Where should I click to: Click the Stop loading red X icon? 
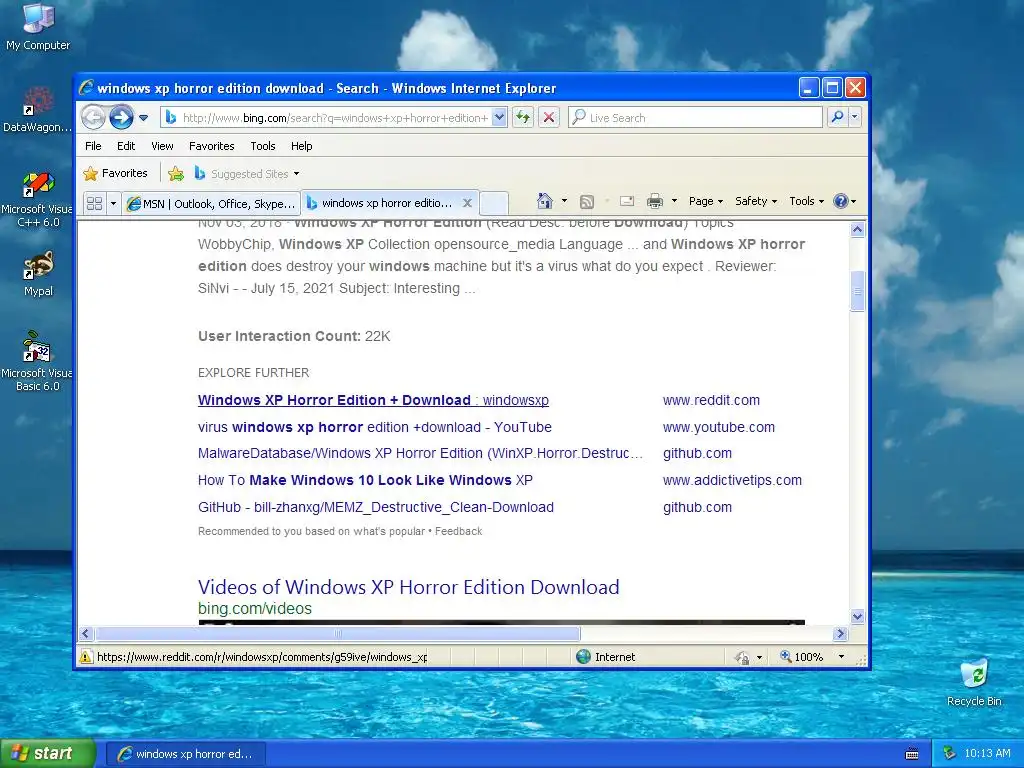point(549,118)
